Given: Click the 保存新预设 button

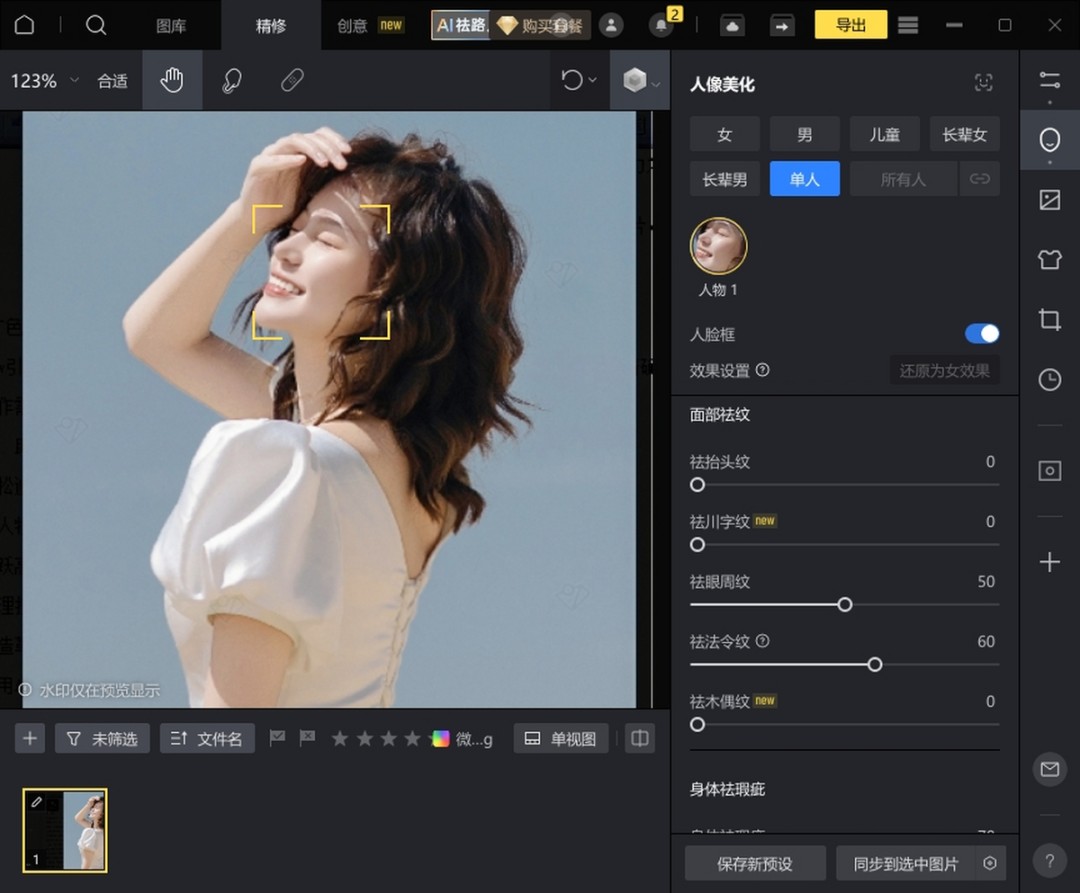Looking at the screenshot, I should pyautogui.click(x=753, y=862).
